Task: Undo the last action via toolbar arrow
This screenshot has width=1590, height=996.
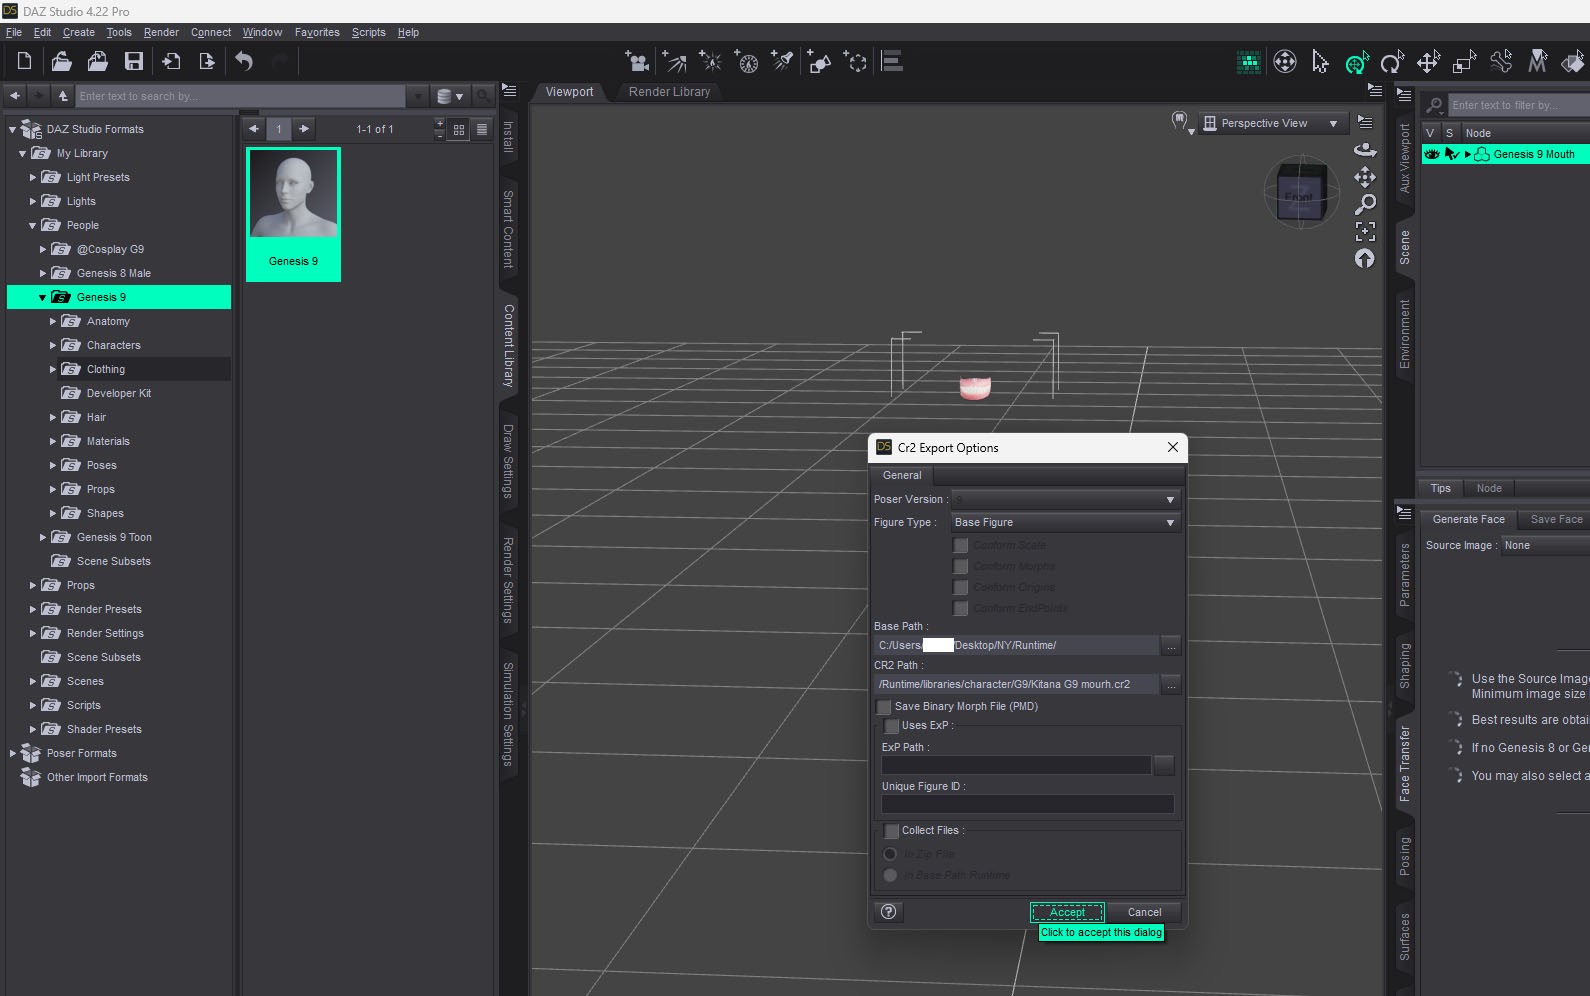Action: tap(244, 62)
